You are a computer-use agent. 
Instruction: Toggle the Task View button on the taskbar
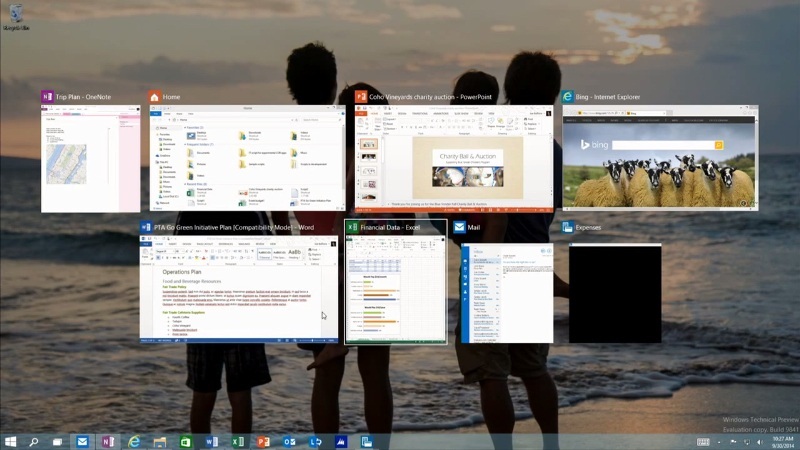point(58,441)
